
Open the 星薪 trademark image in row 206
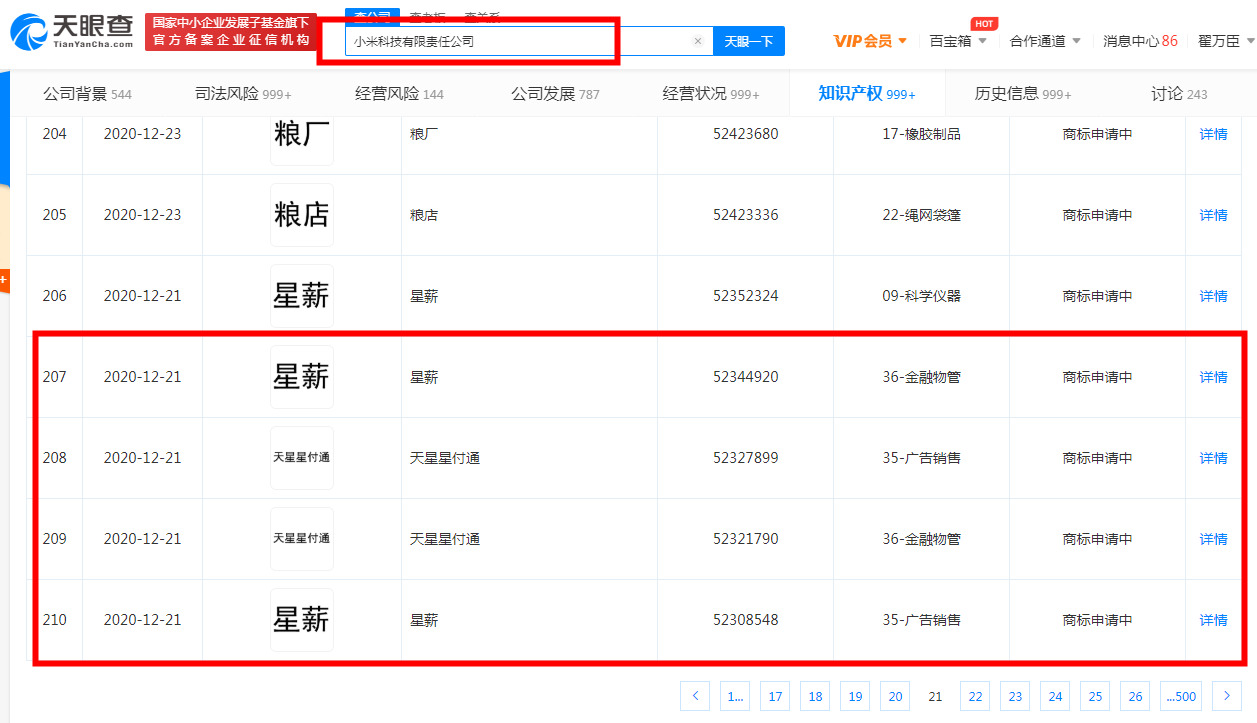(302, 296)
